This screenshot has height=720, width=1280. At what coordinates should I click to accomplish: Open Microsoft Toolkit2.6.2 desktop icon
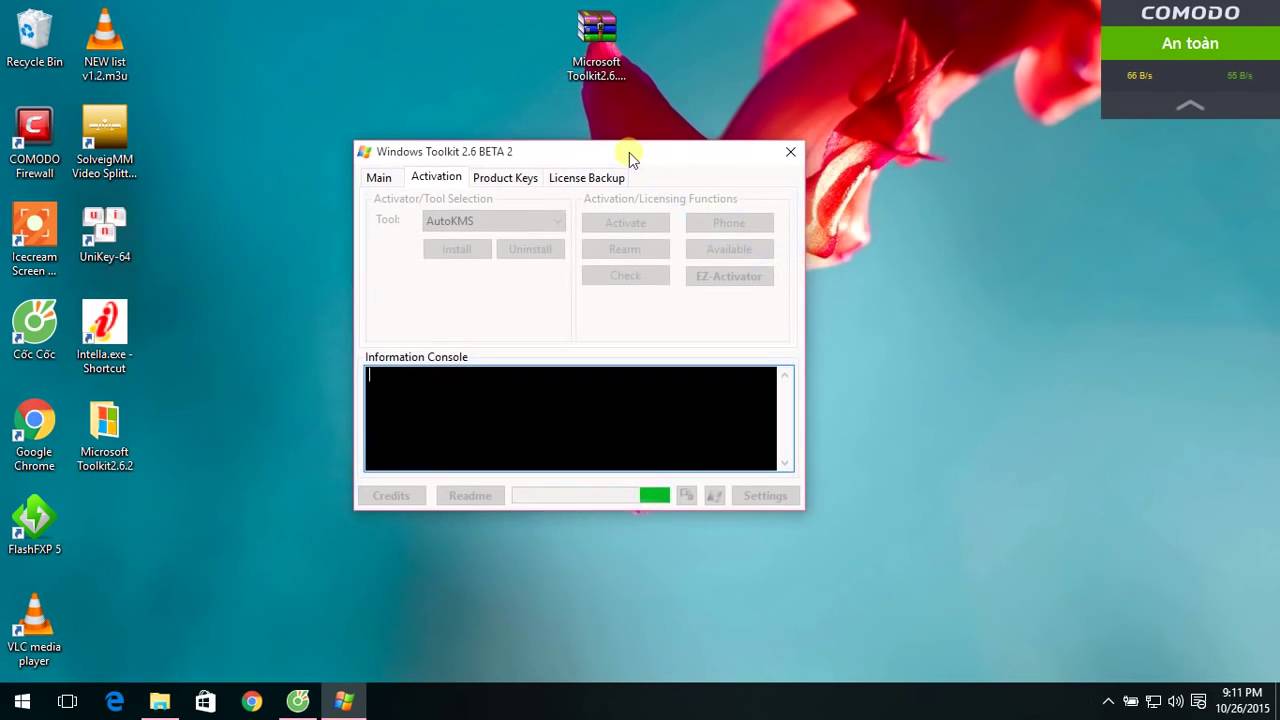click(x=105, y=436)
